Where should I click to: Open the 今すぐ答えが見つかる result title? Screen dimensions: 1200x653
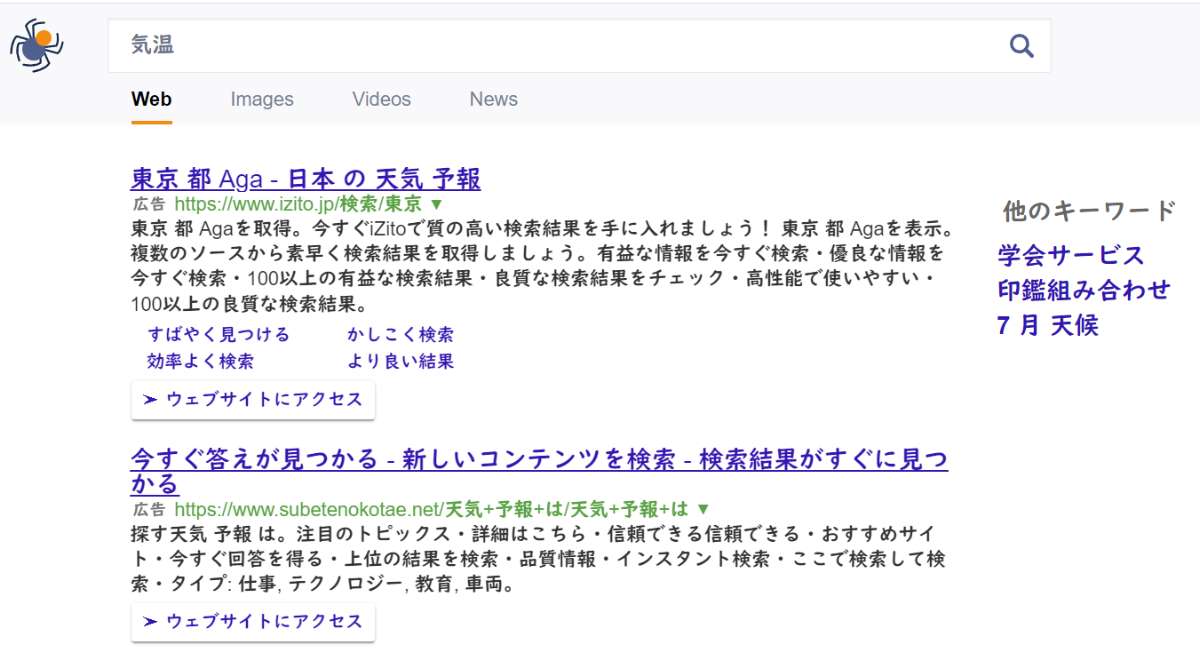[x=538, y=460]
